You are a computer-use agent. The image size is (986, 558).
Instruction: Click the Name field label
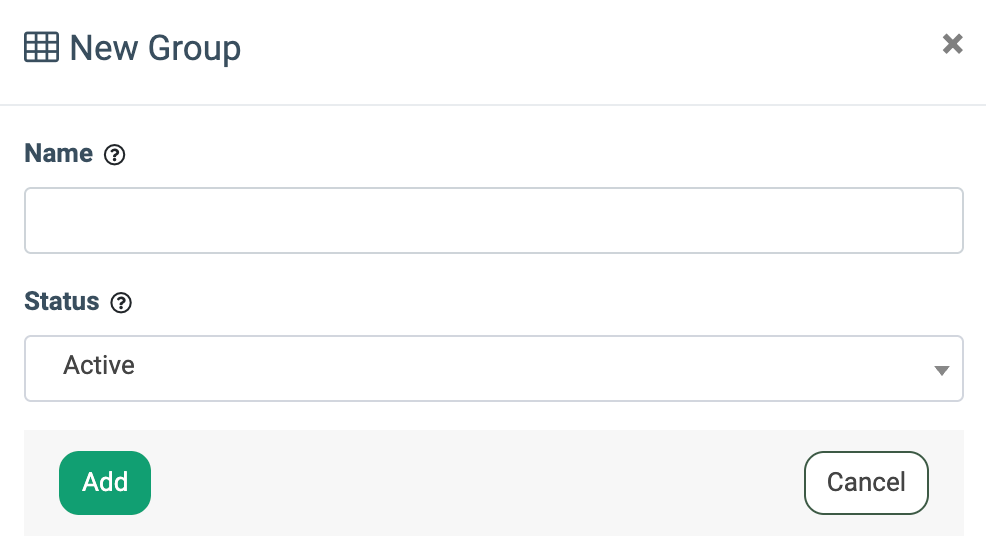pos(58,153)
